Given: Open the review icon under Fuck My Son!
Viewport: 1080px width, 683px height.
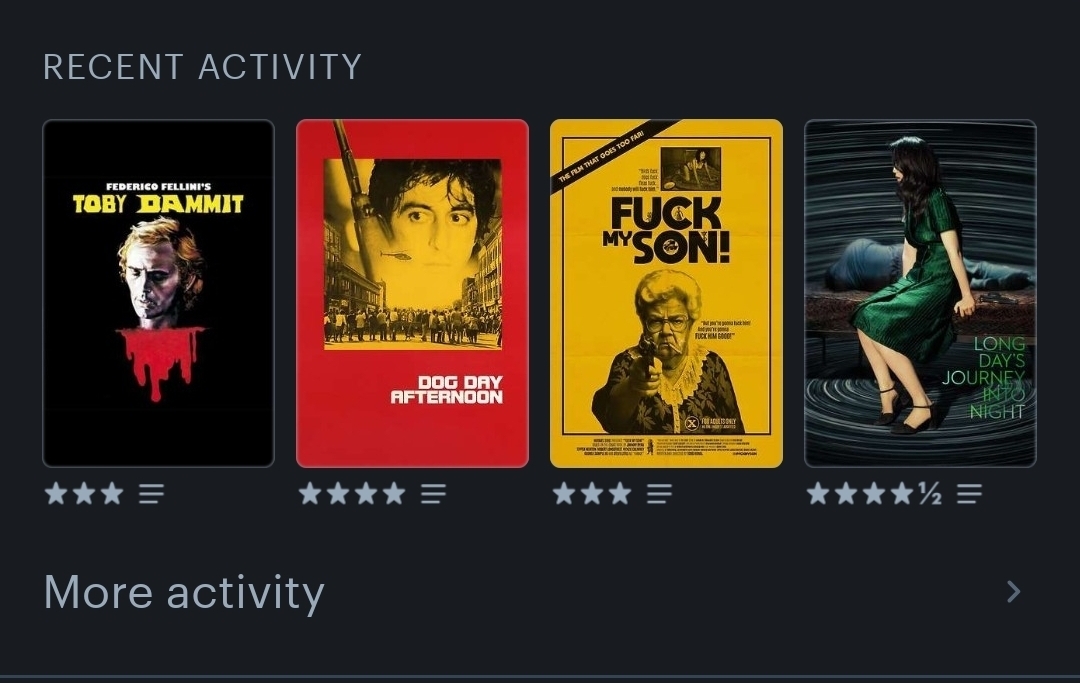Looking at the screenshot, I should pyautogui.click(x=659, y=494).
